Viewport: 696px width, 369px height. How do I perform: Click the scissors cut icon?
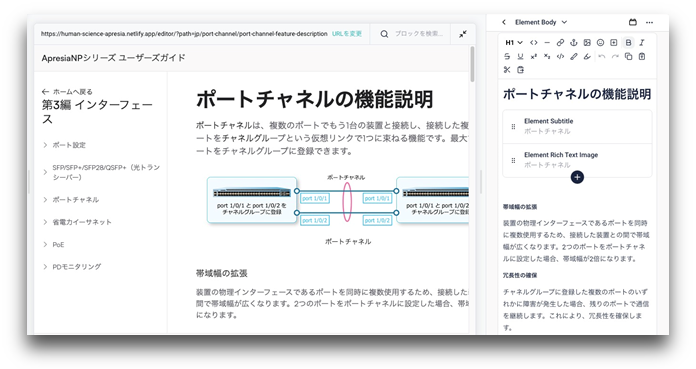tap(507, 70)
